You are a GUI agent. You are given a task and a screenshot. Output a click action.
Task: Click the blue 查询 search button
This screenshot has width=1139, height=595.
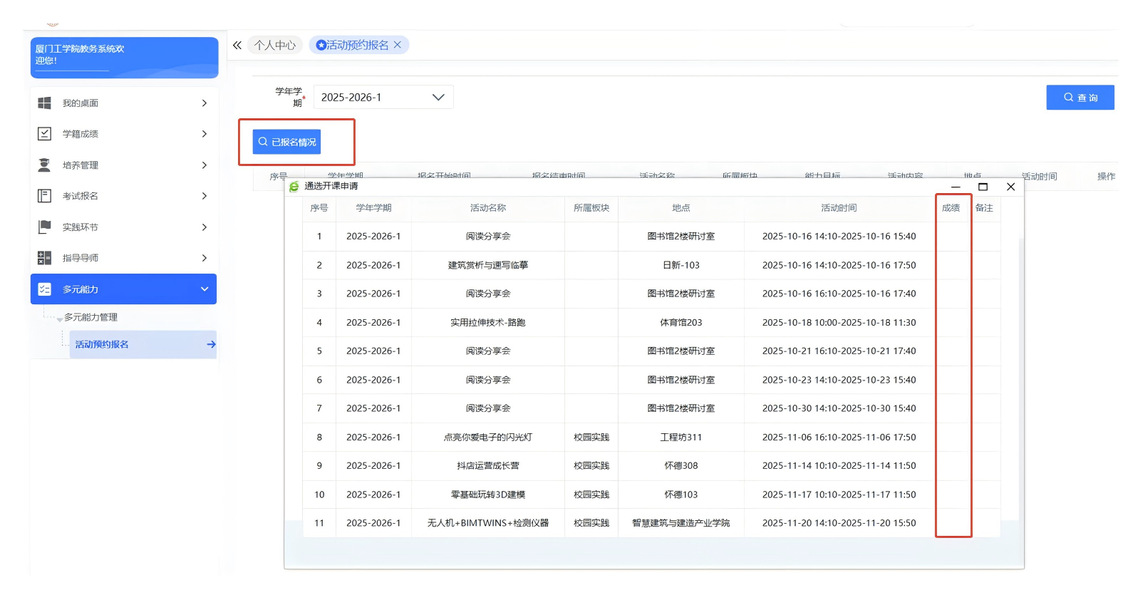pyautogui.click(x=1080, y=97)
